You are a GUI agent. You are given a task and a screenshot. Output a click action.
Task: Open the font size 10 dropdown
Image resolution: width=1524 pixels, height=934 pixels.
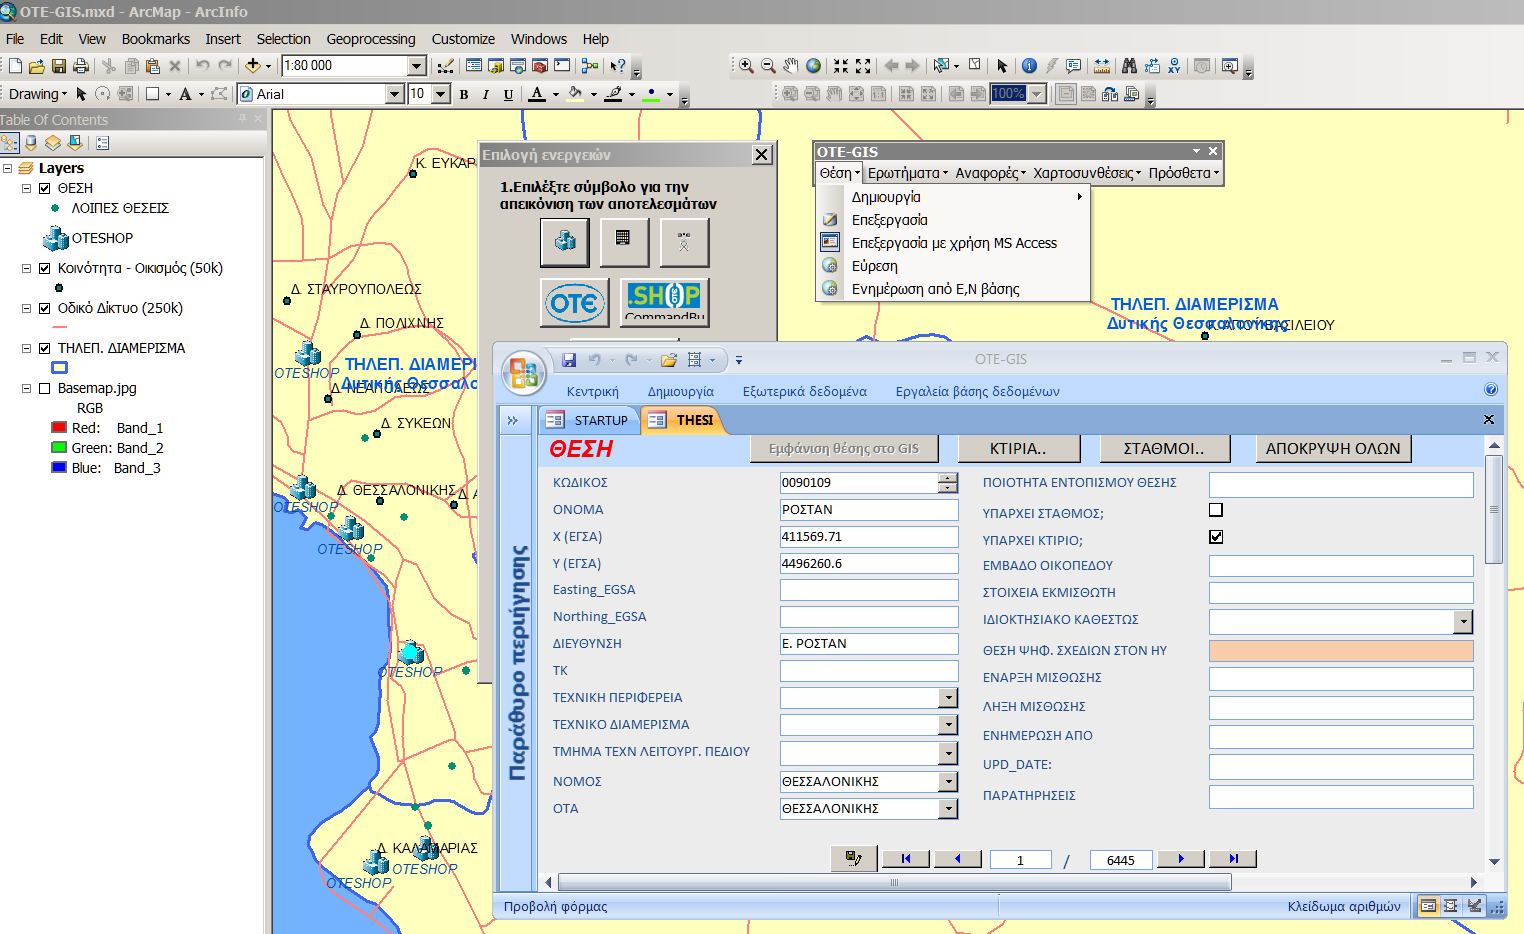441,94
